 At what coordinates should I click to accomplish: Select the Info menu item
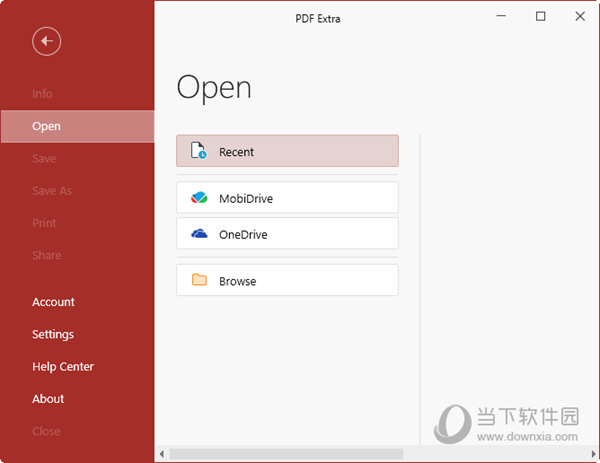42,94
